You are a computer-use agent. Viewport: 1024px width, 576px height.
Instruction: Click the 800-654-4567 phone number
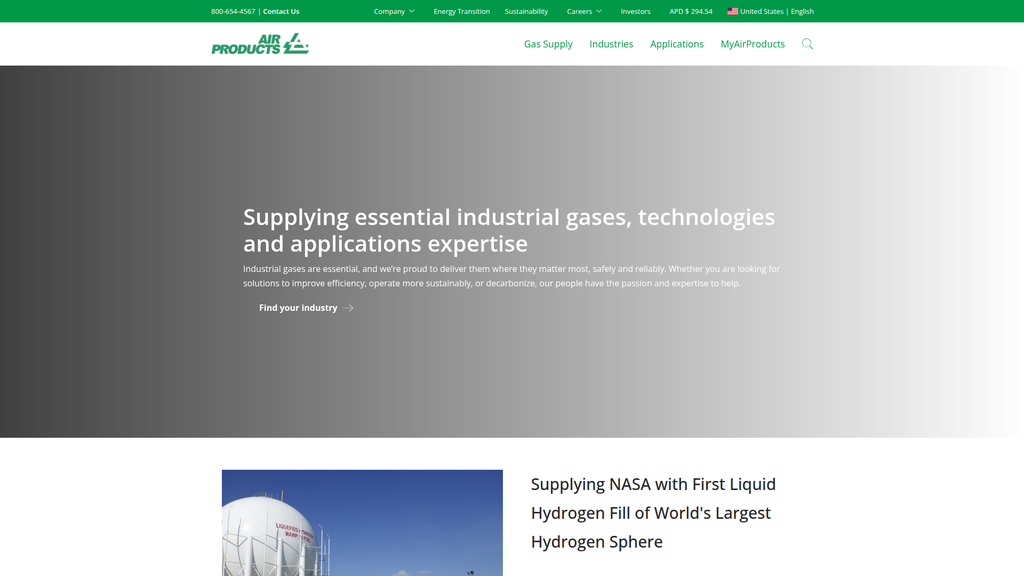tap(233, 11)
